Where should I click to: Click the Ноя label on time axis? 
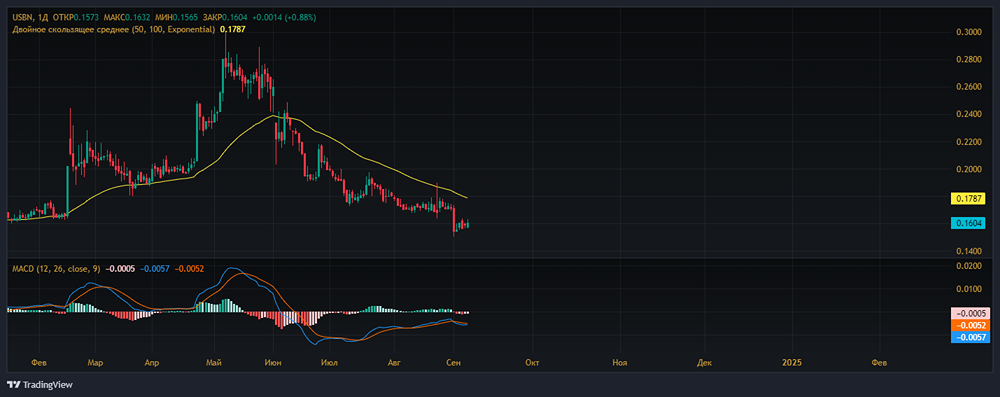tap(619, 363)
